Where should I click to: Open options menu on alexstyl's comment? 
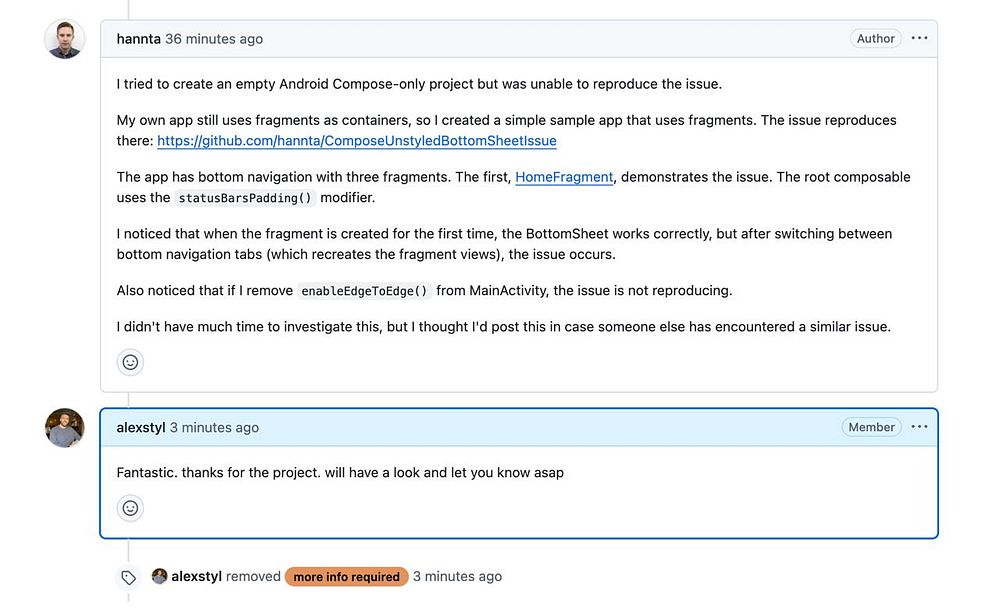pos(920,427)
